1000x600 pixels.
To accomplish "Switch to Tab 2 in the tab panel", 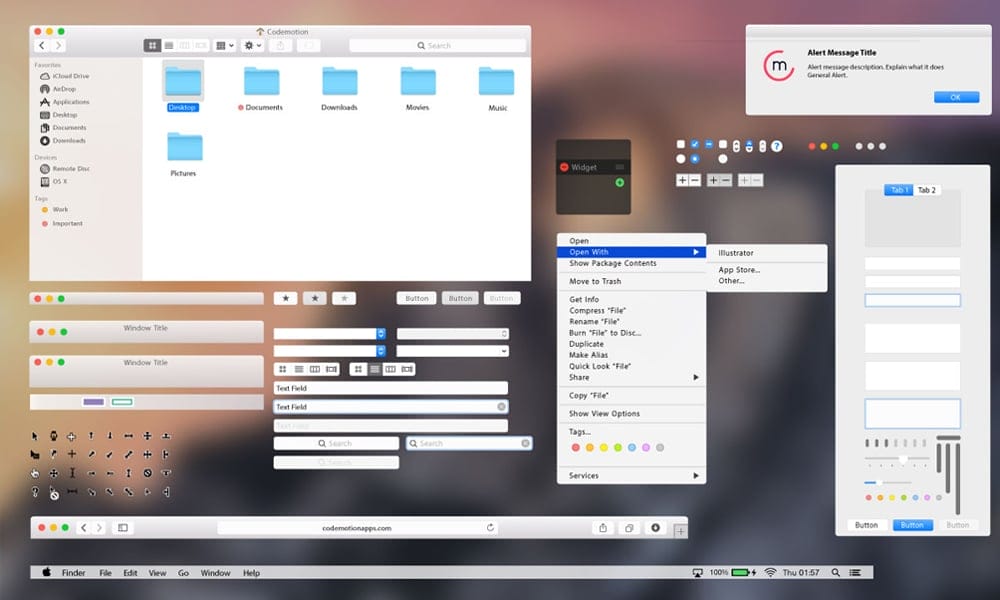I will pos(926,189).
